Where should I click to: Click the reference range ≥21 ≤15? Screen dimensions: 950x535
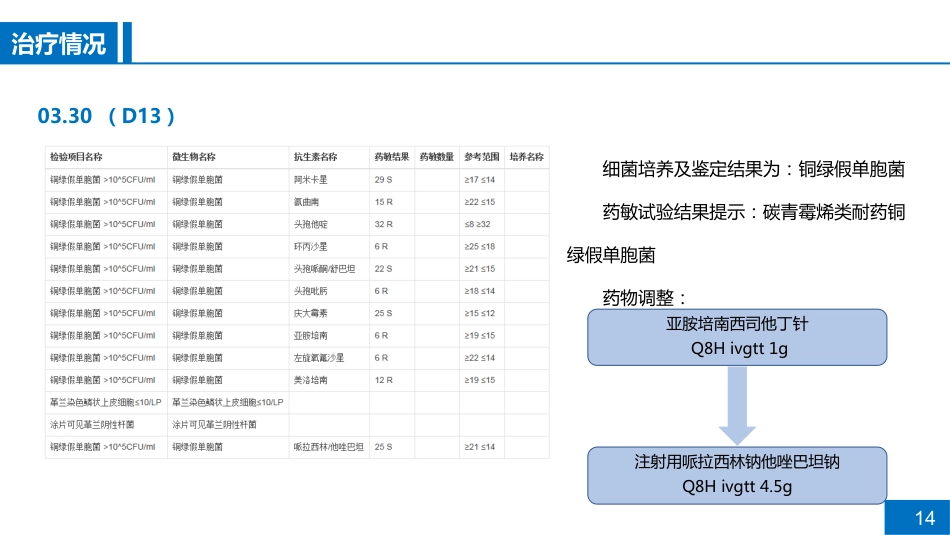pyautogui.click(x=480, y=269)
